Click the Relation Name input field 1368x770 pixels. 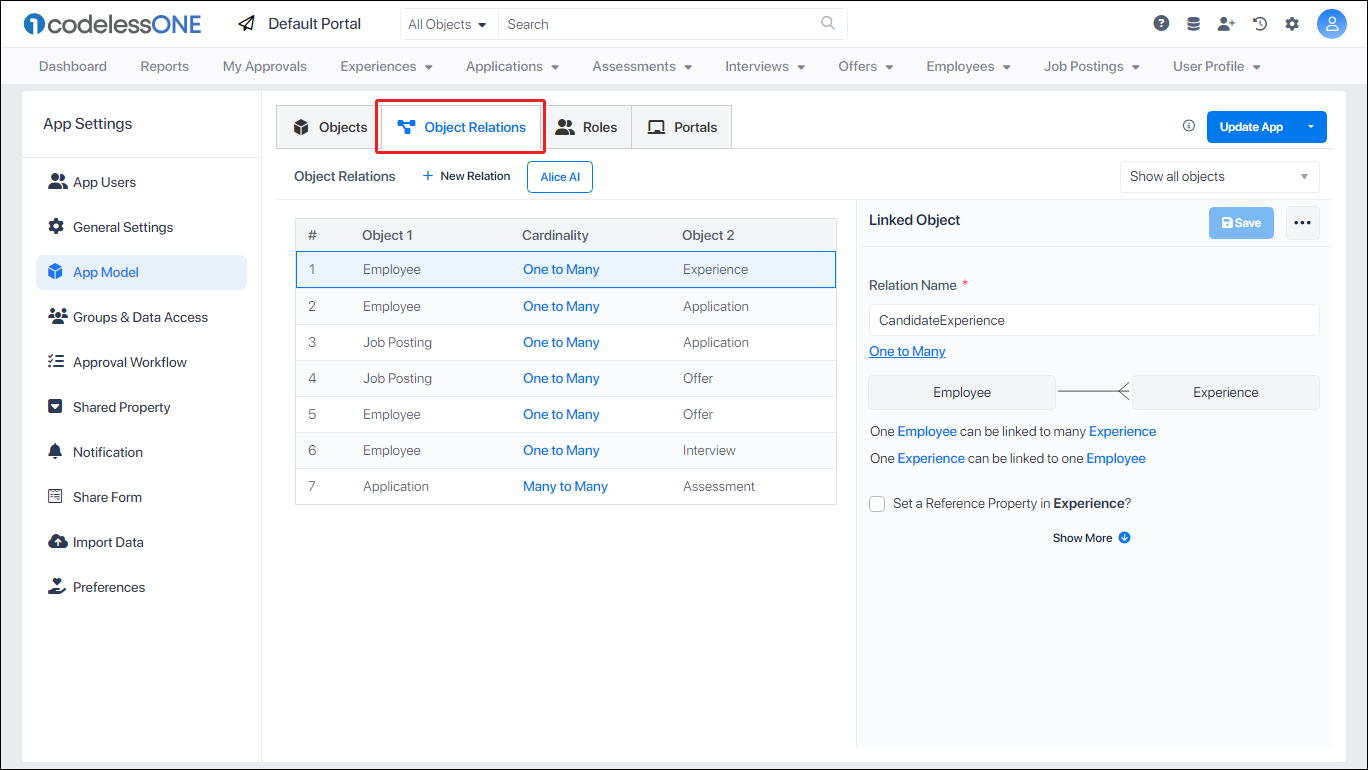(x=1093, y=319)
